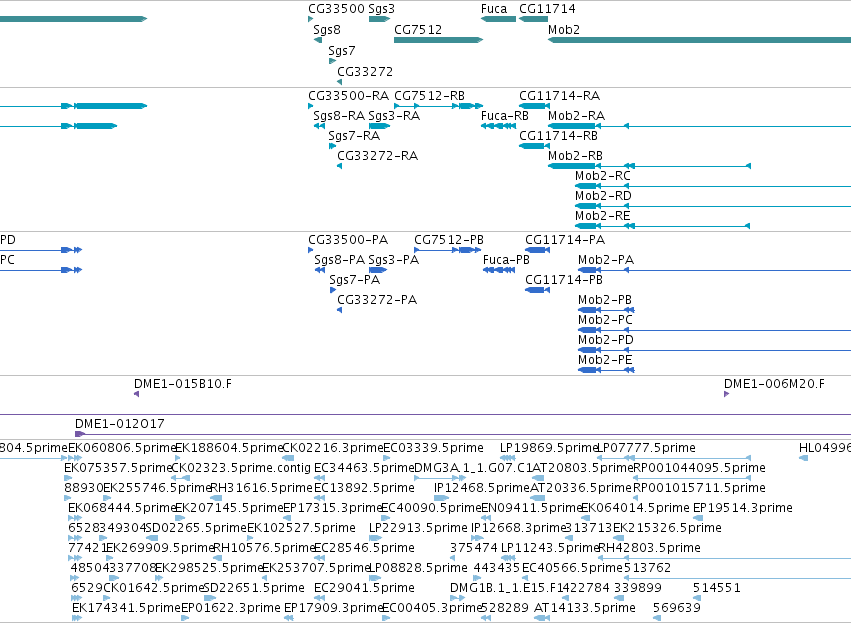
Task: Click EST EC28546.5prime
Action: 364,548
